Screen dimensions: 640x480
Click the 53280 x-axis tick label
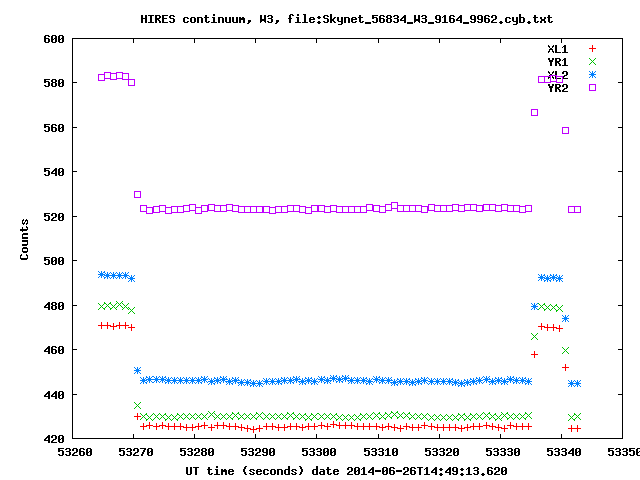click(x=197, y=452)
